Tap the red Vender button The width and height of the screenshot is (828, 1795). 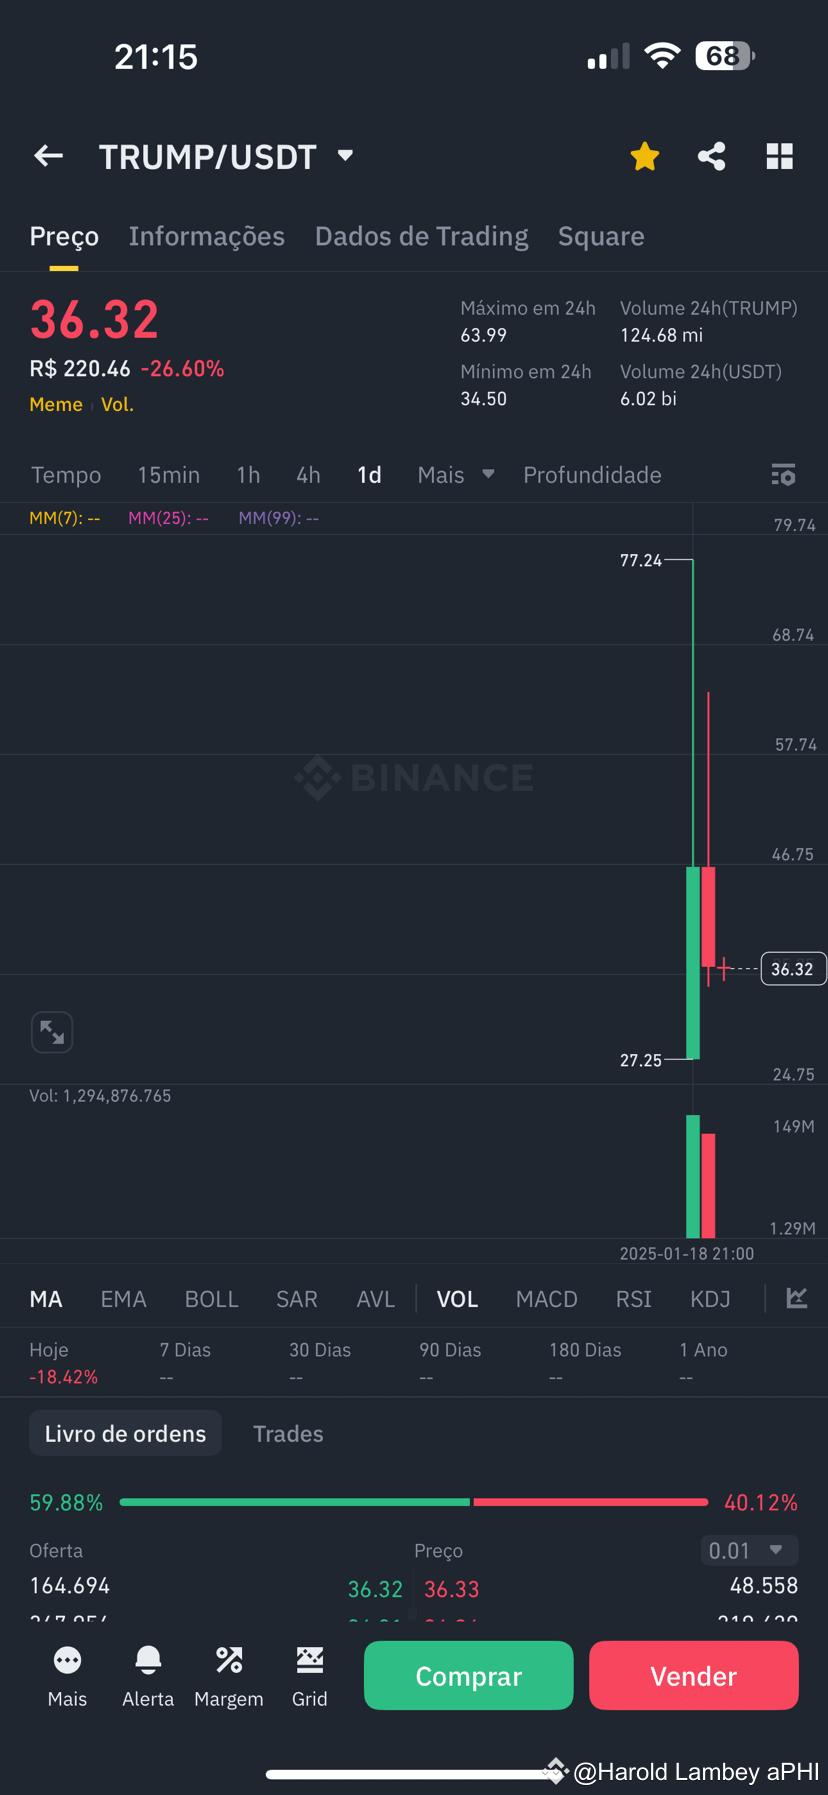pyautogui.click(x=694, y=1675)
